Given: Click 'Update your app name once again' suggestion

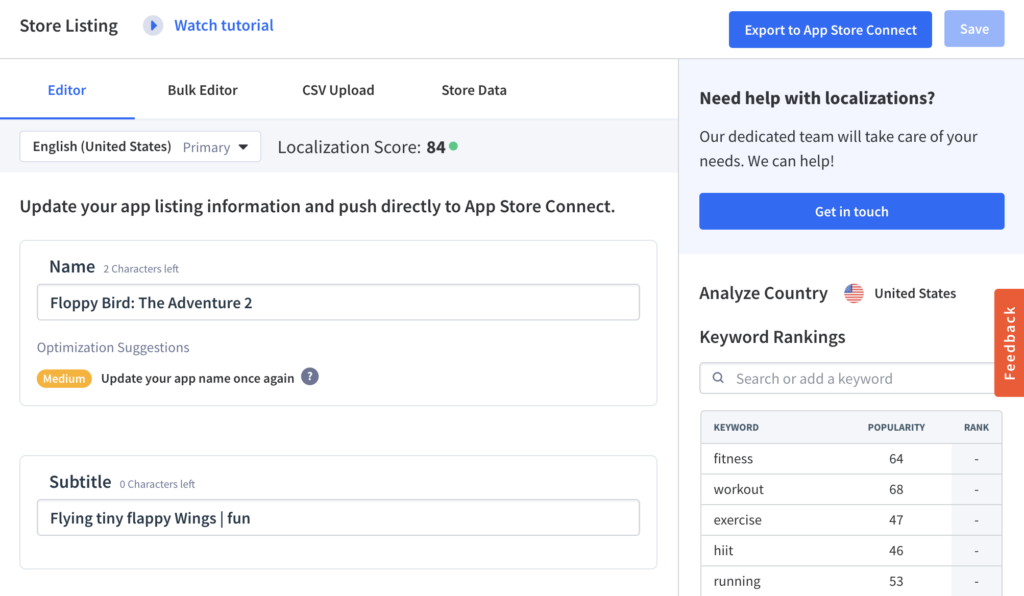Looking at the screenshot, I should point(197,379).
